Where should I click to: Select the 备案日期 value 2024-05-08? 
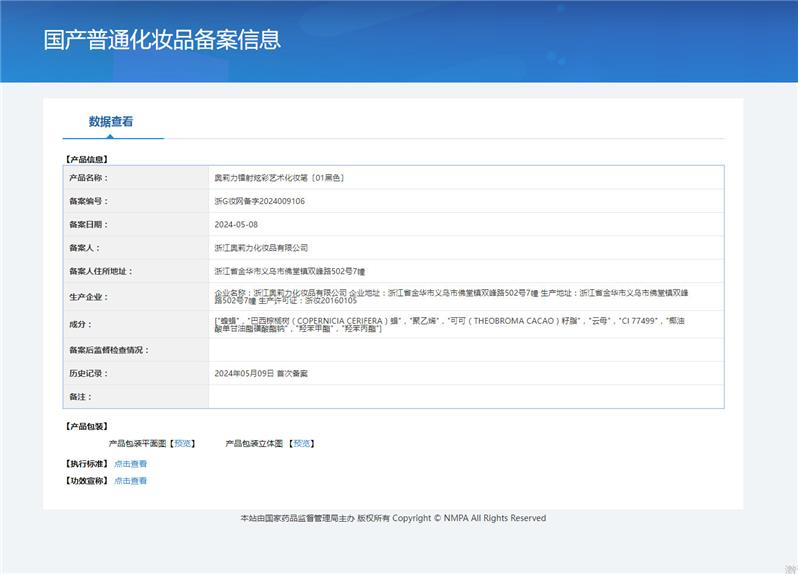(x=236, y=224)
